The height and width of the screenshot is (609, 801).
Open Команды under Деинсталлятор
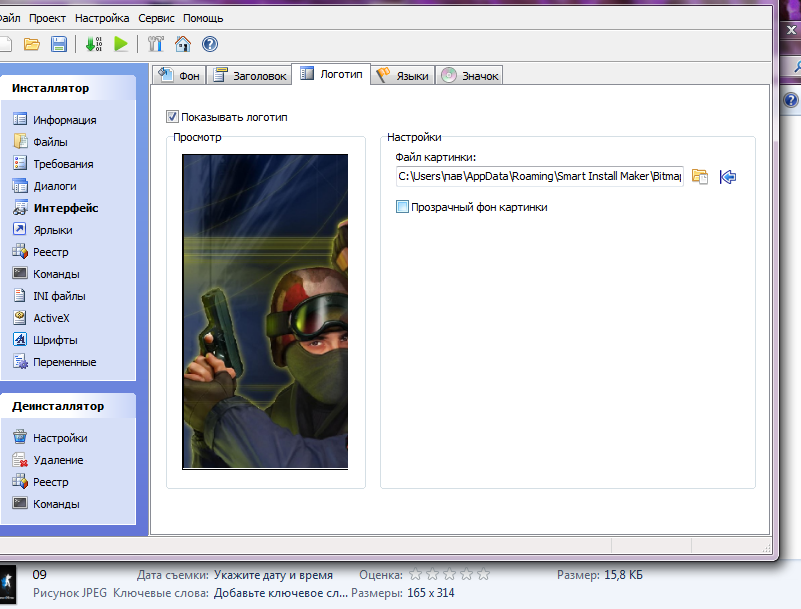pyautogui.click(x=46, y=503)
